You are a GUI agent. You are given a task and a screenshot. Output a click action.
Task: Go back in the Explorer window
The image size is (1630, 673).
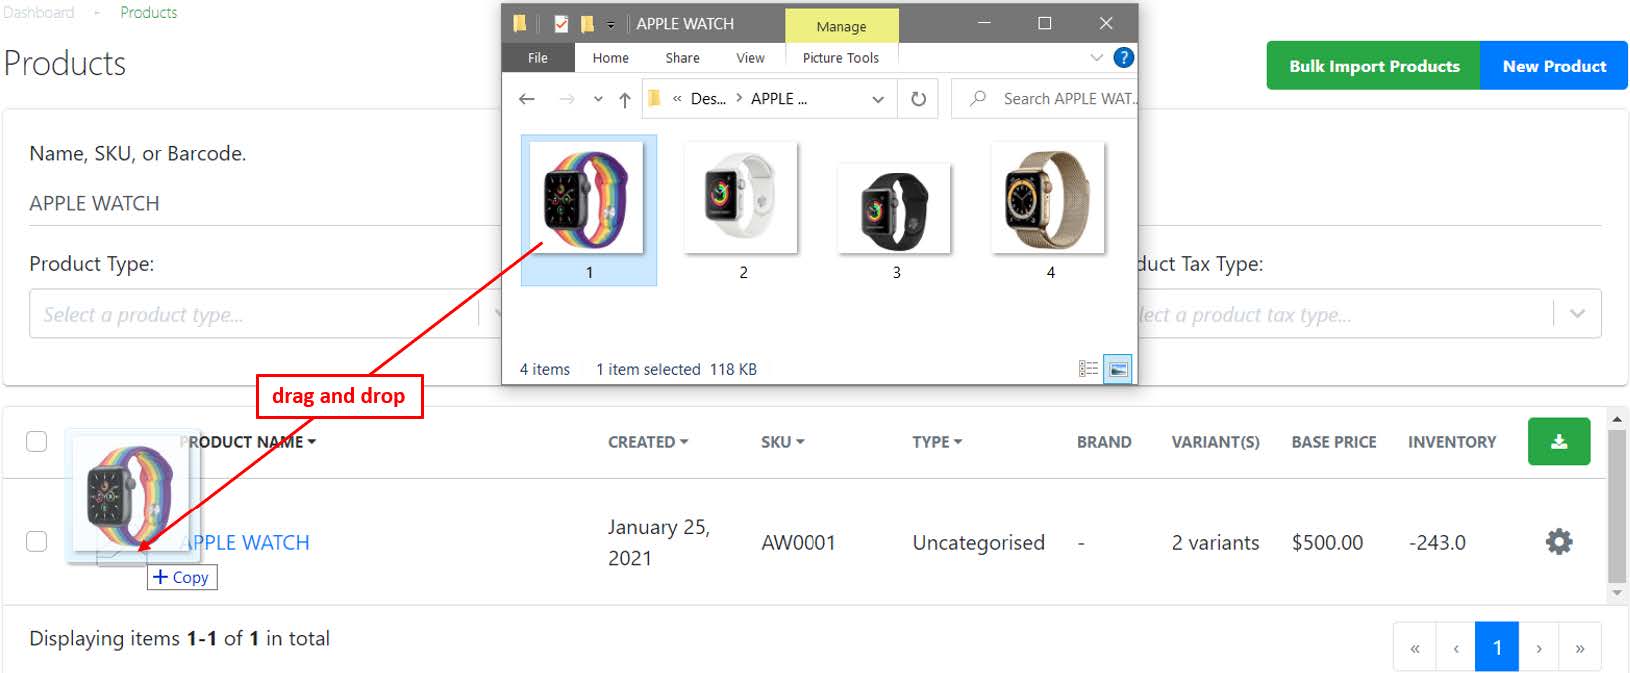click(x=527, y=99)
